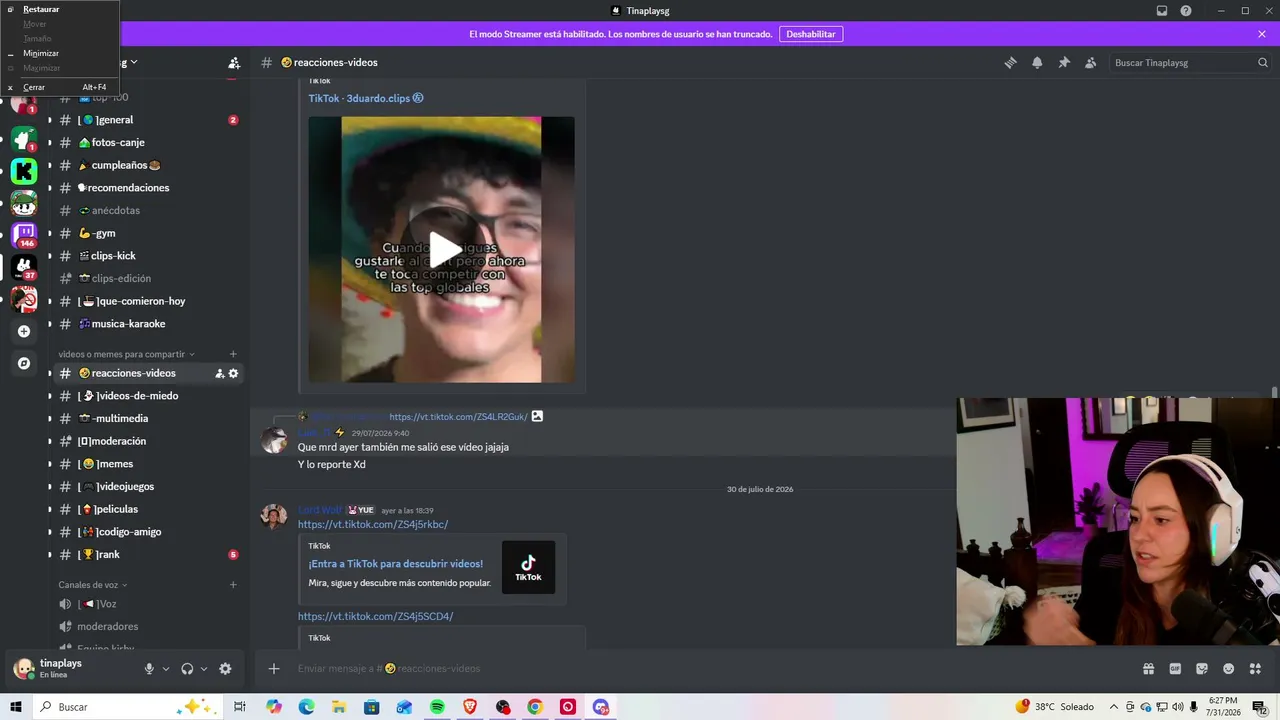
Task: Open replied message link ZS4LR2Guk
Action: coord(458,416)
